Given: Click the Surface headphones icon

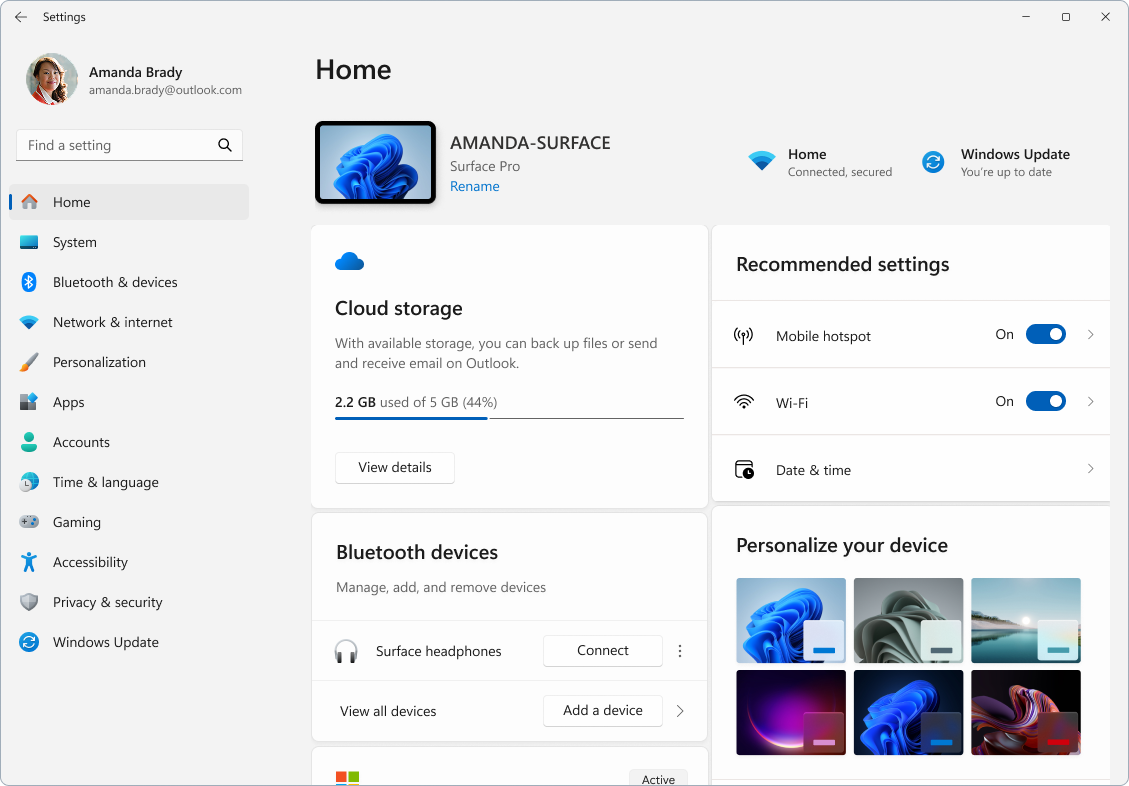Looking at the screenshot, I should click(x=346, y=651).
